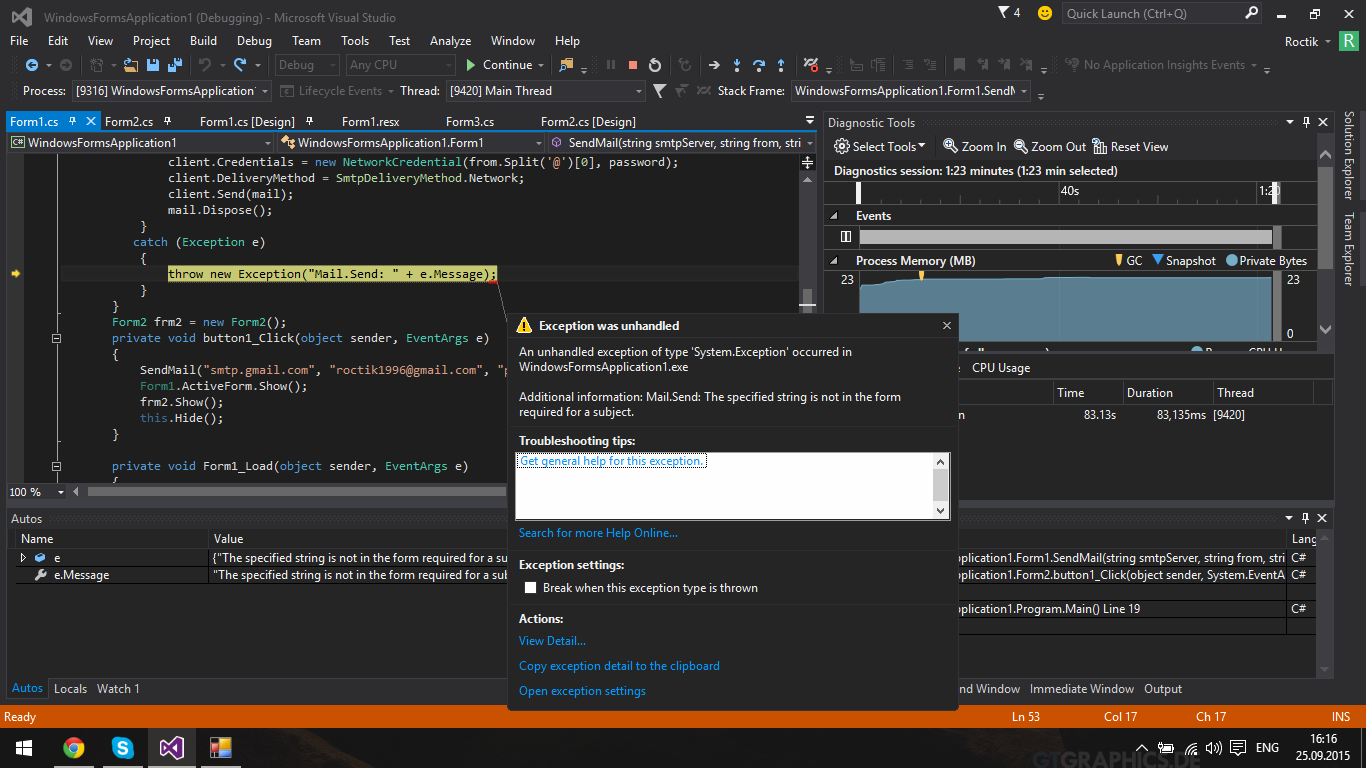The height and width of the screenshot is (768, 1366).
Task: Open the Select Tools dropdown
Action: click(882, 146)
